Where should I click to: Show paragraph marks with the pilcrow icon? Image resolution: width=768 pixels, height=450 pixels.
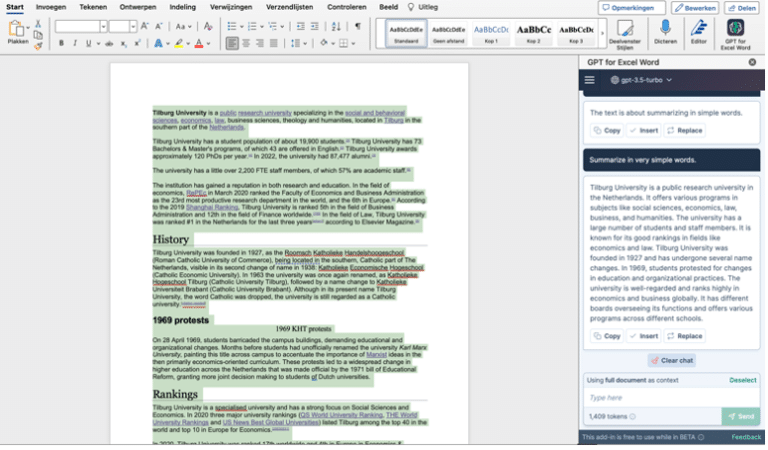[x=357, y=26]
